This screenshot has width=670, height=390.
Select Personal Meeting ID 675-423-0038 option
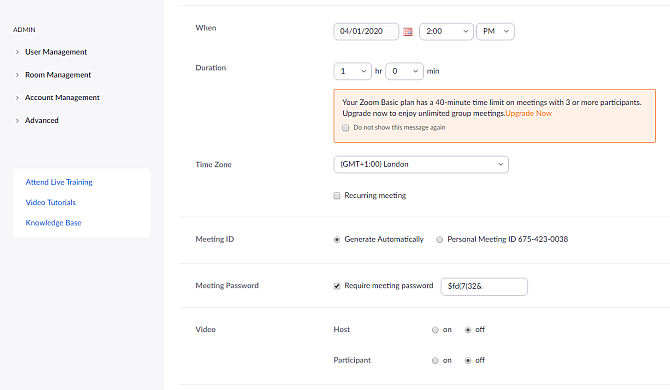(439, 240)
